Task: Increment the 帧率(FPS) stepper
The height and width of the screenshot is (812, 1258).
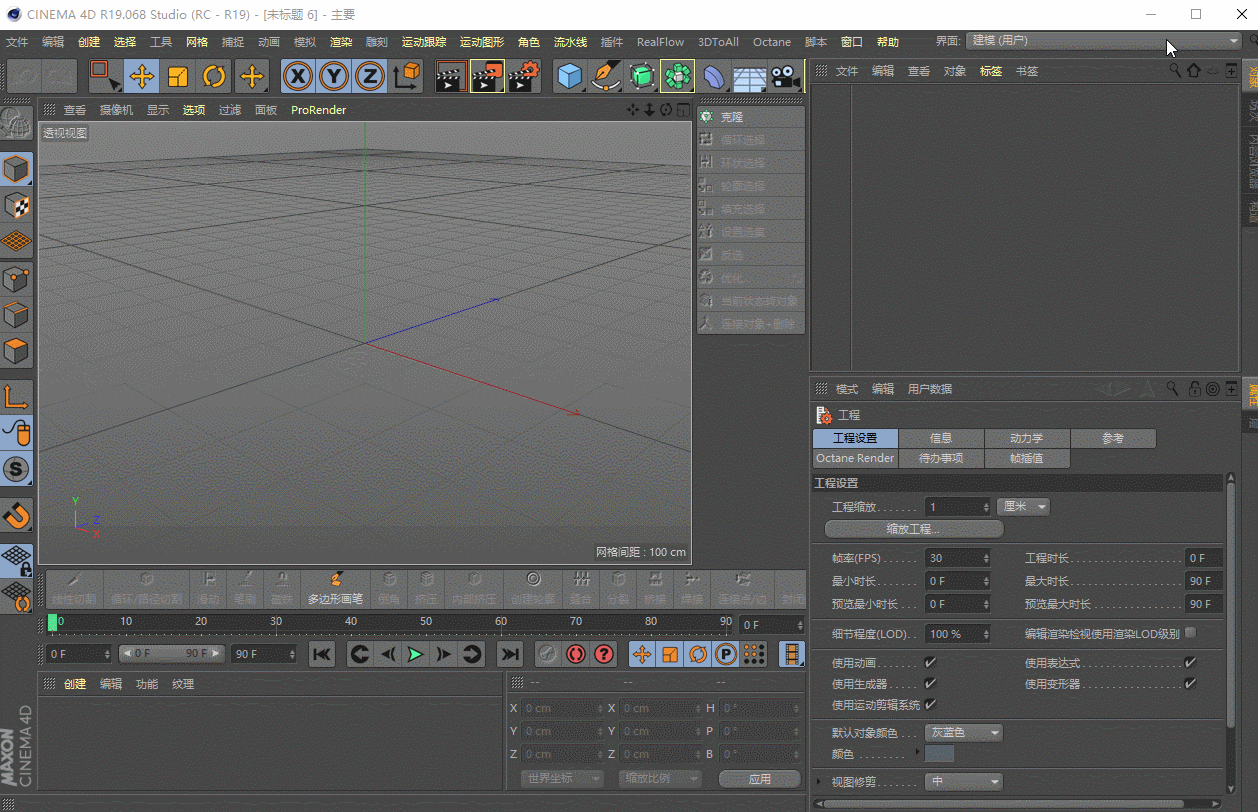Action: coord(987,554)
